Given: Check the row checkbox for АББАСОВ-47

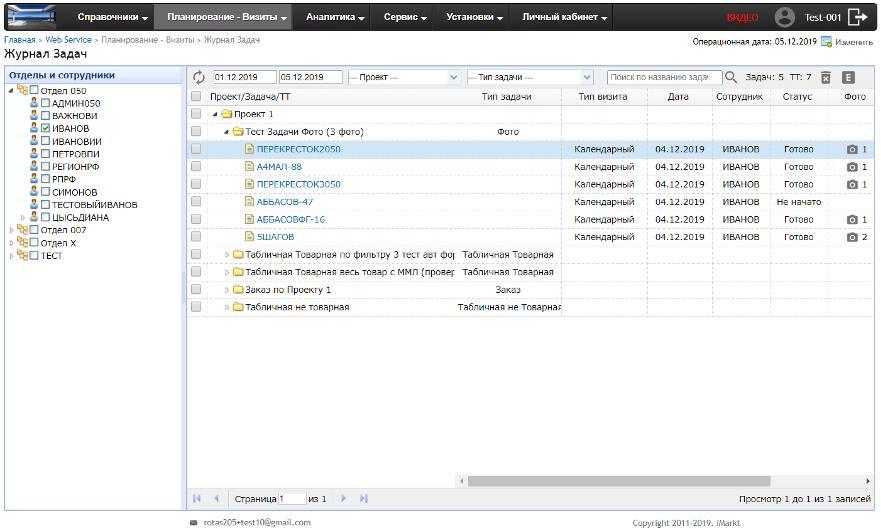Looking at the screenshot, I should pyautogui.click(x=196, y=201).
